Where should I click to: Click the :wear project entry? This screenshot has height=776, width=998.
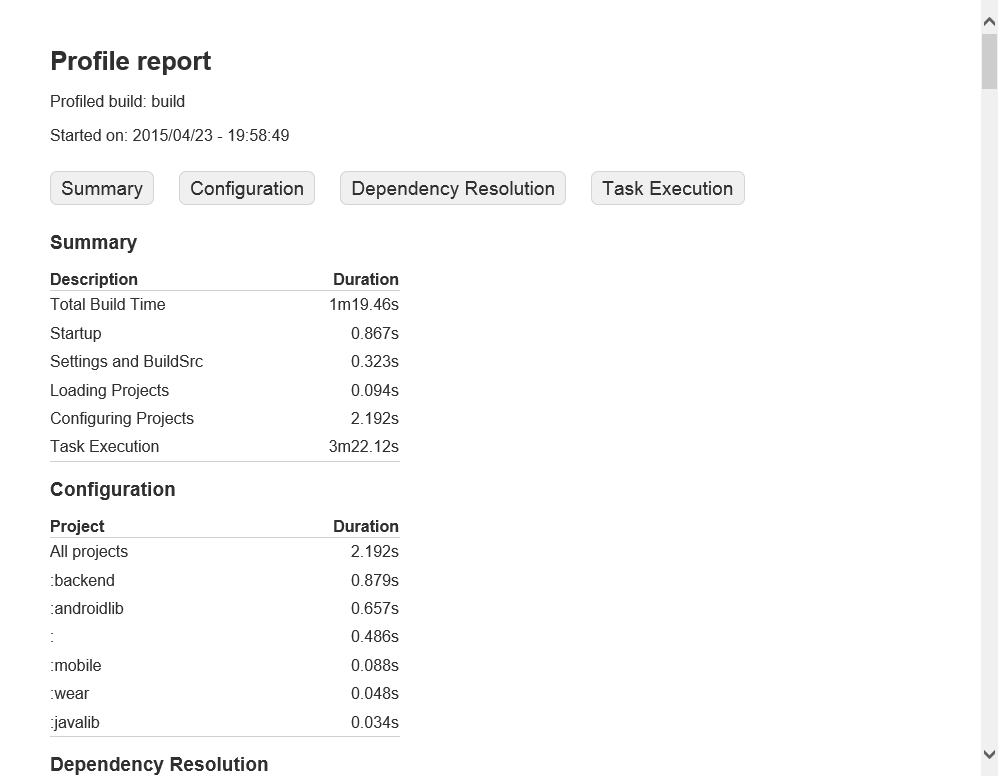pos(69,693)
